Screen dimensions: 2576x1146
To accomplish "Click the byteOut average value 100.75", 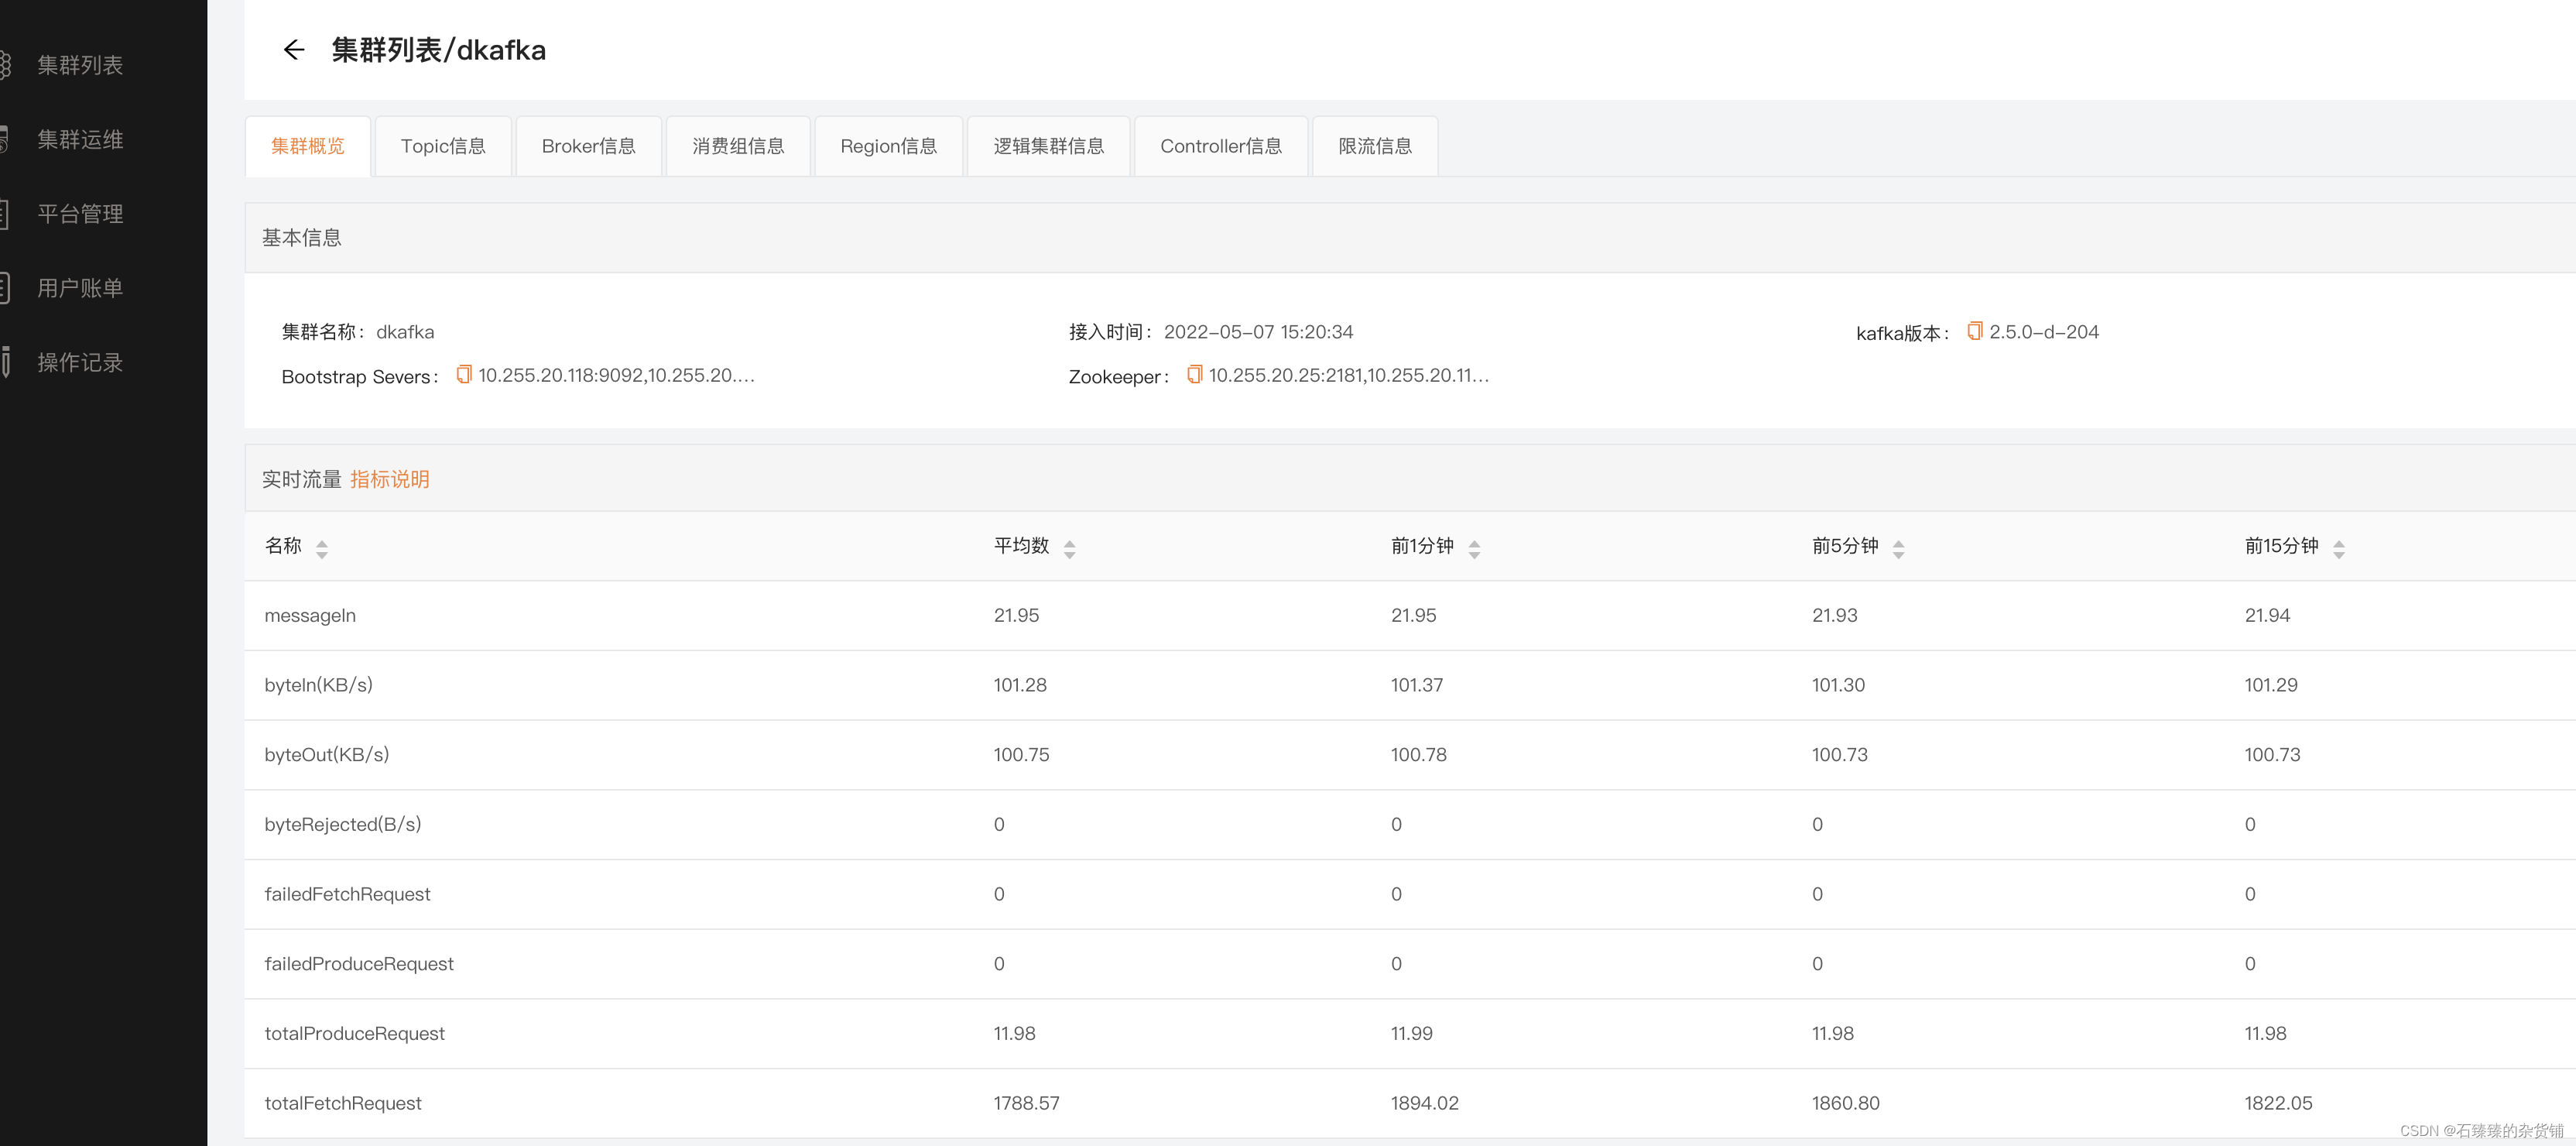I will [x=1021, y=755].
